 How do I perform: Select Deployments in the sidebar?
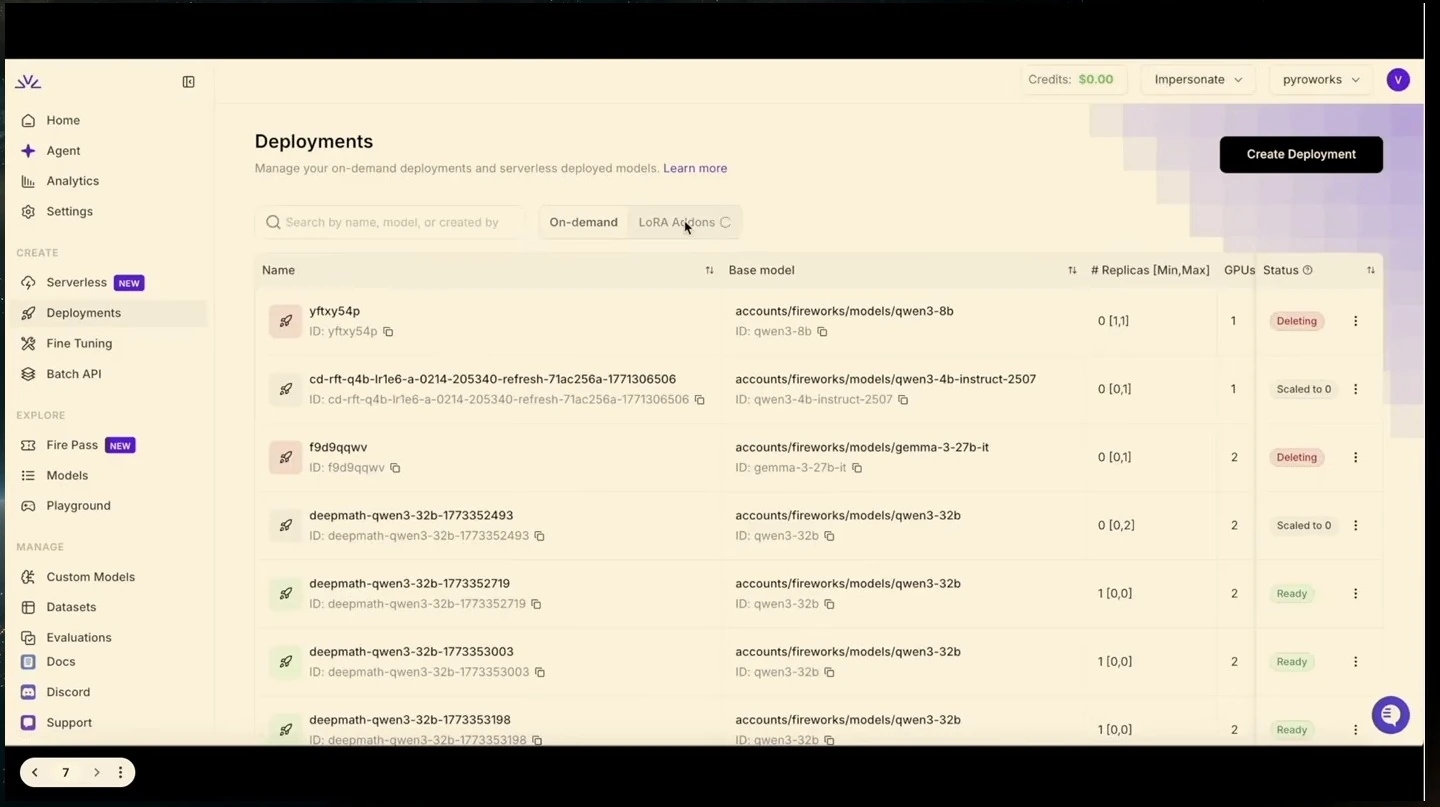point(110,313)
